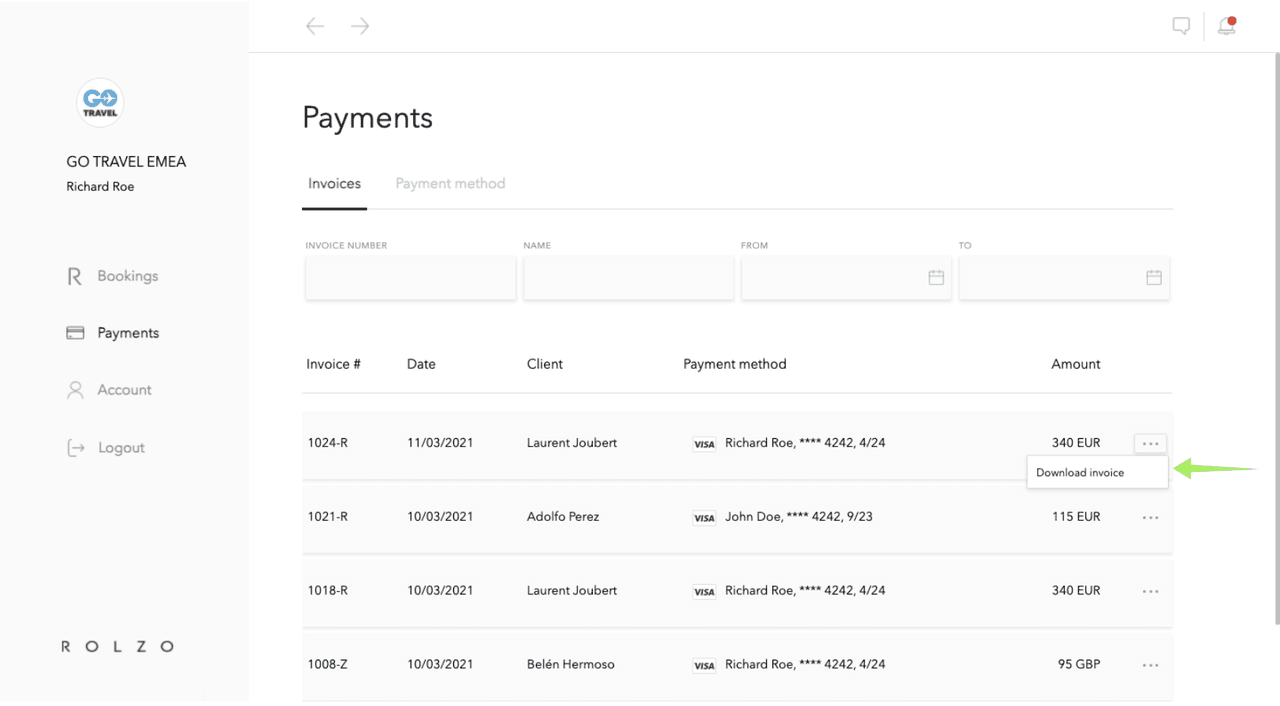Select Download invoice from the menu
Viewport: 1280px width, 706px height.
[x=1080, y=473]
